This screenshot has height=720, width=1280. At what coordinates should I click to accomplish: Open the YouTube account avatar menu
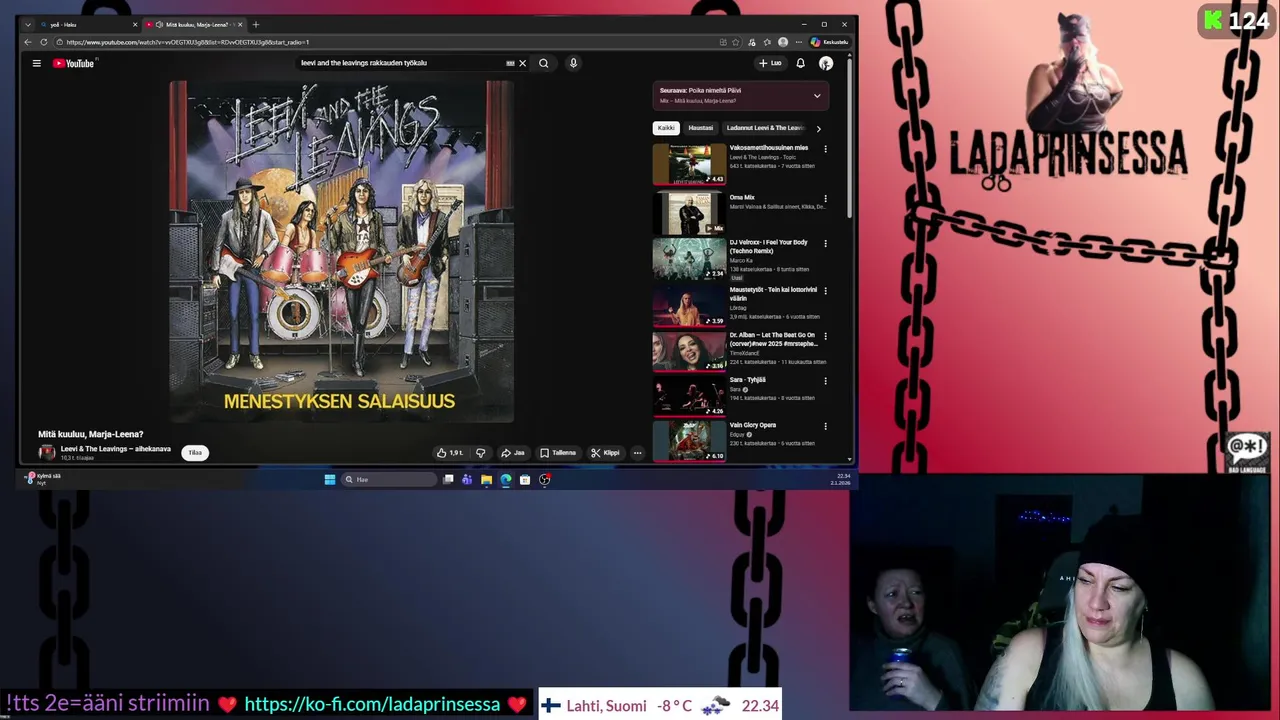click(826, 63)
